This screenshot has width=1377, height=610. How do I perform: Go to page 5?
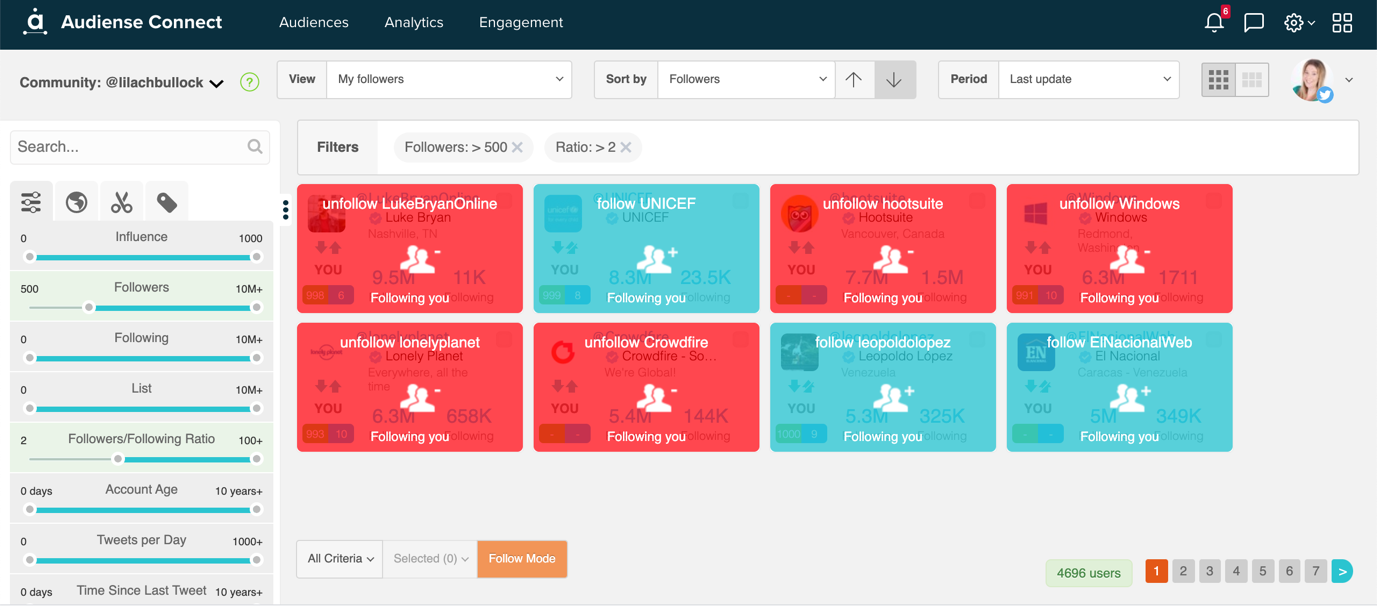1263,571
